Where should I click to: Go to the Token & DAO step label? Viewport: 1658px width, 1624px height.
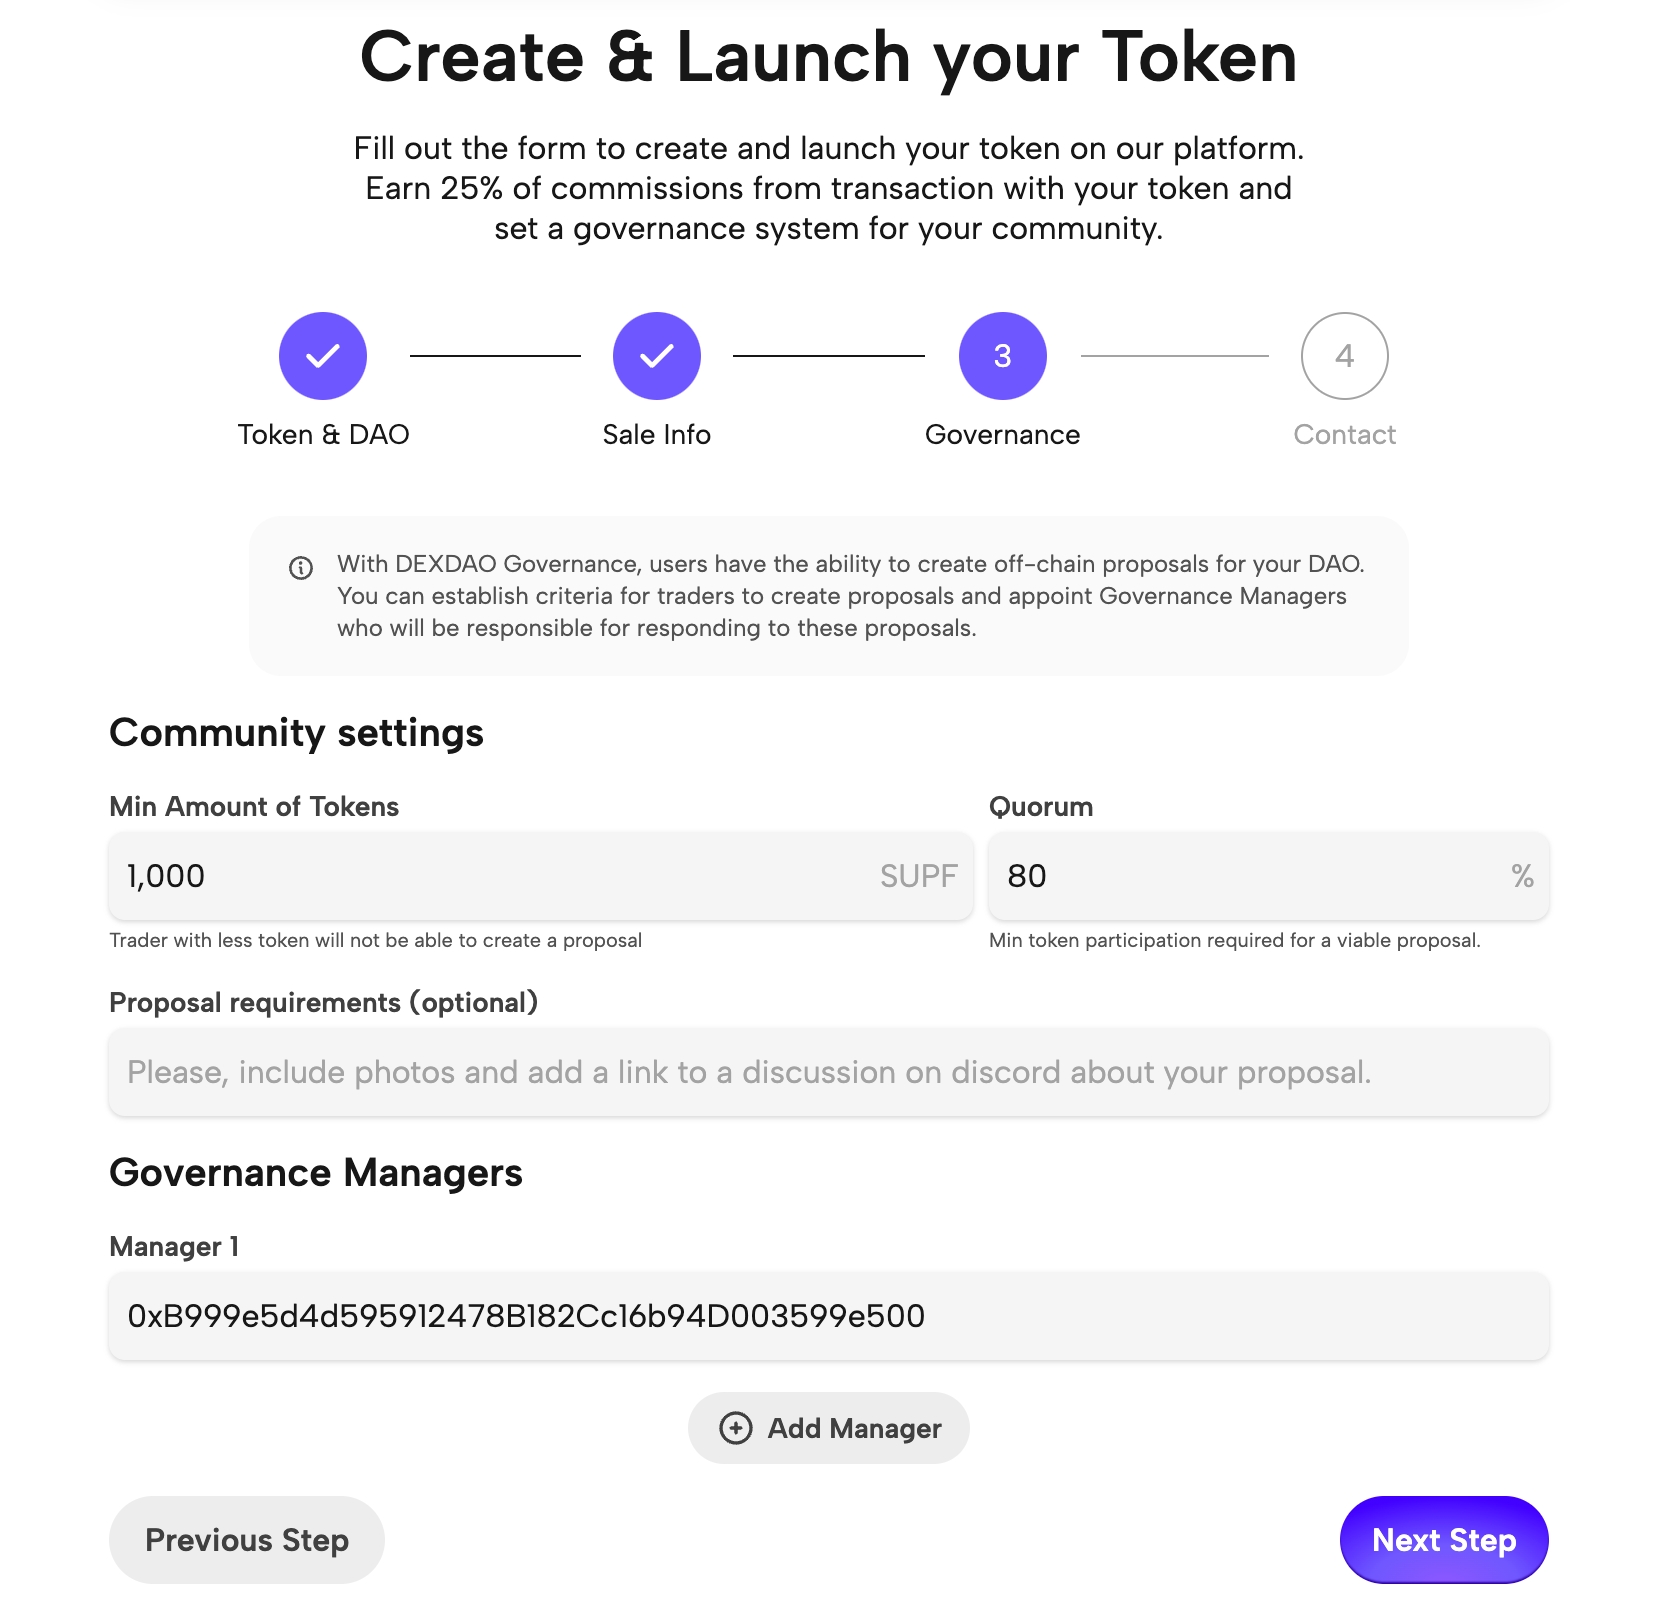click(x=323, y=434)
